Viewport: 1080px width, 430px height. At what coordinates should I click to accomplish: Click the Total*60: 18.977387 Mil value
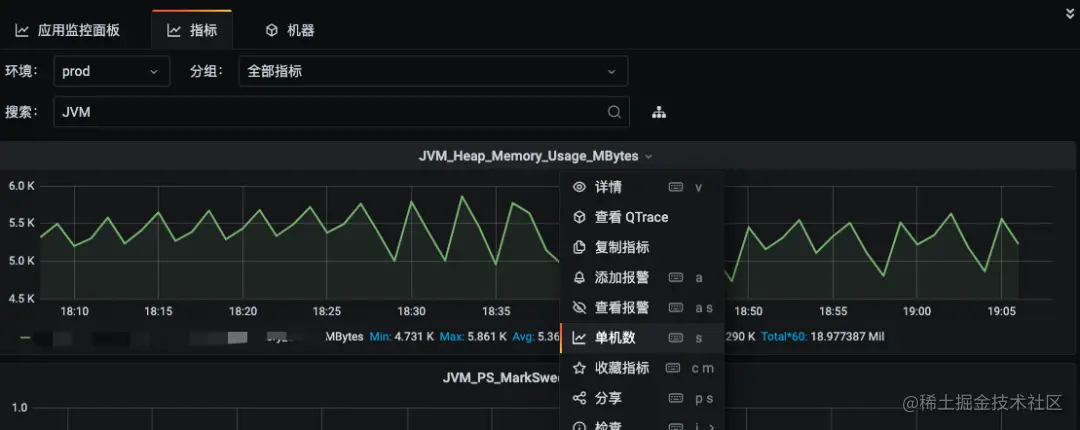point(822,337)
